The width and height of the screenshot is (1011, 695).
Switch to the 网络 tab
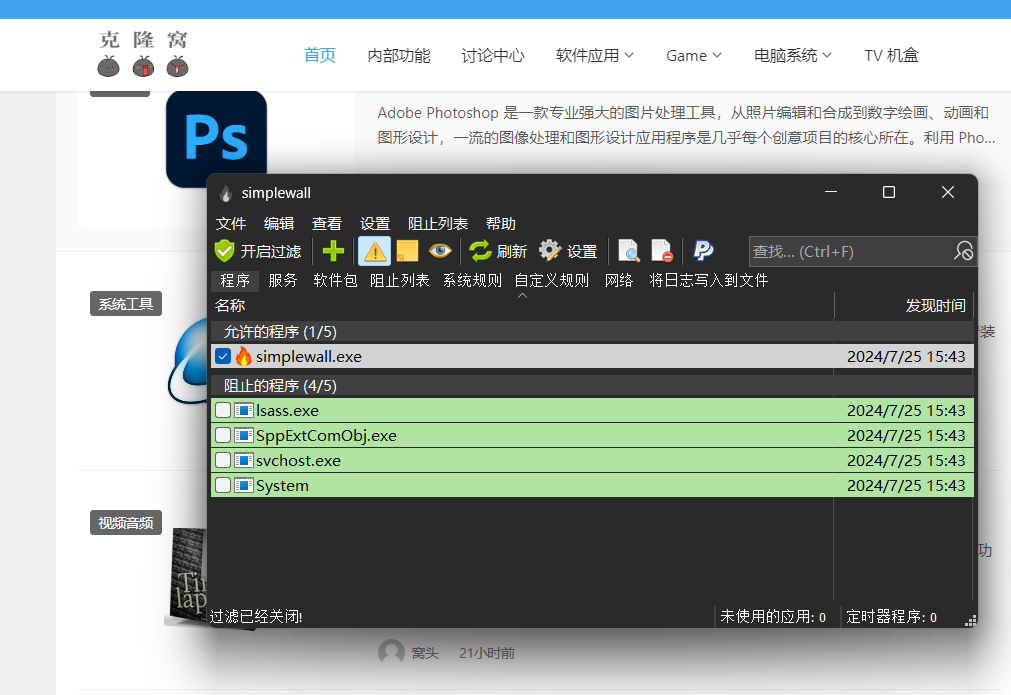(619, 280)
